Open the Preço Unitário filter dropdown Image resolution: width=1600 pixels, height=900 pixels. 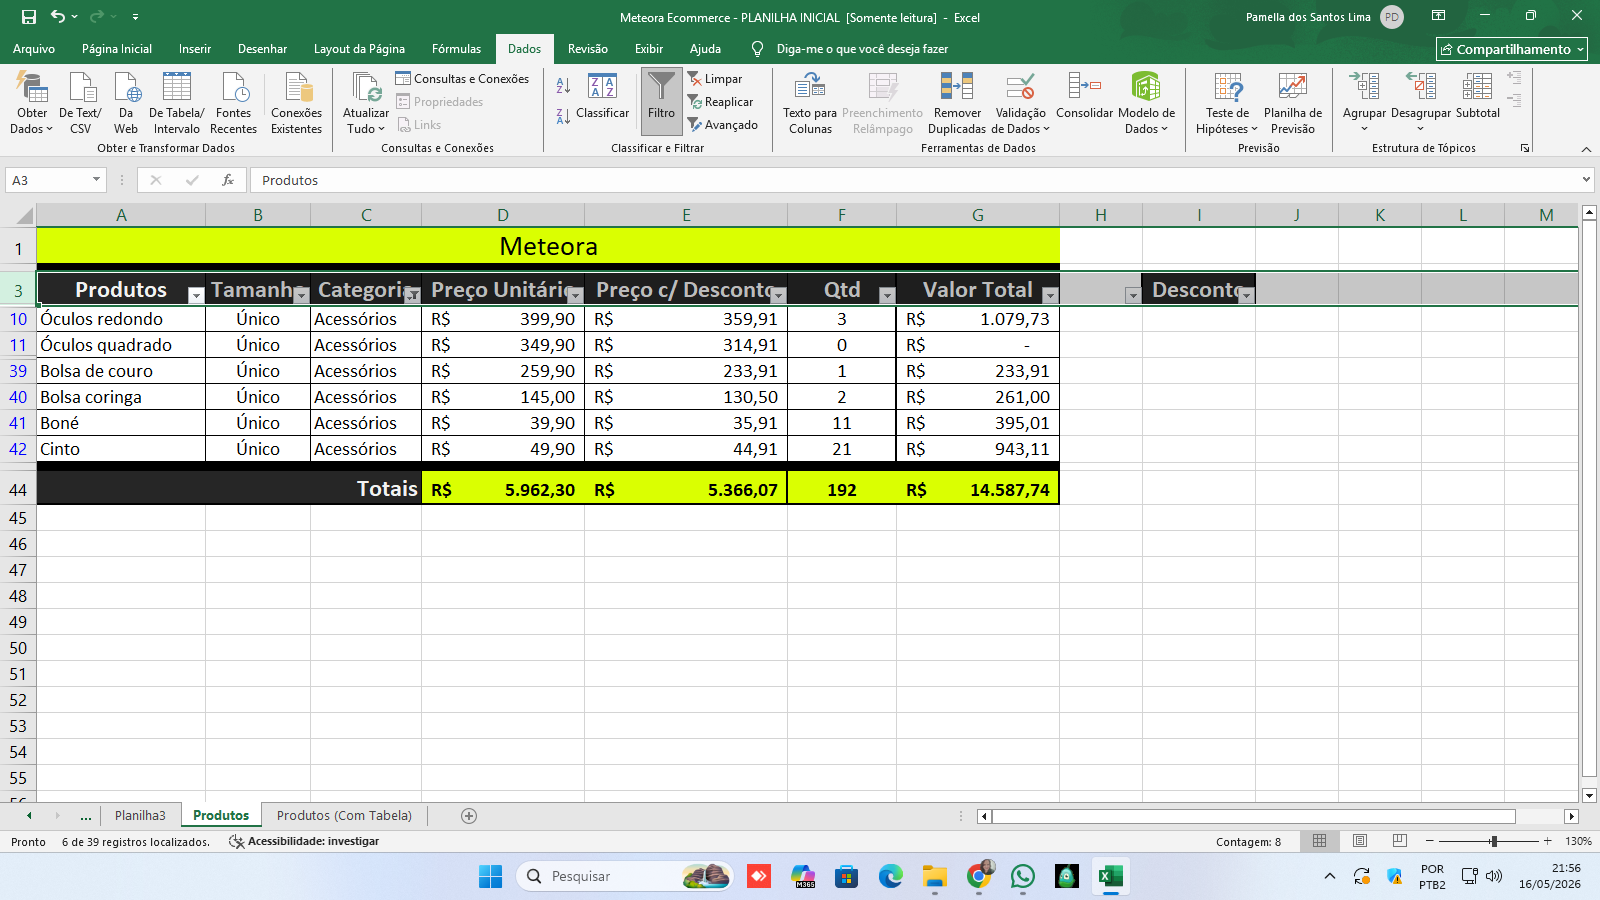pos(575,295)
